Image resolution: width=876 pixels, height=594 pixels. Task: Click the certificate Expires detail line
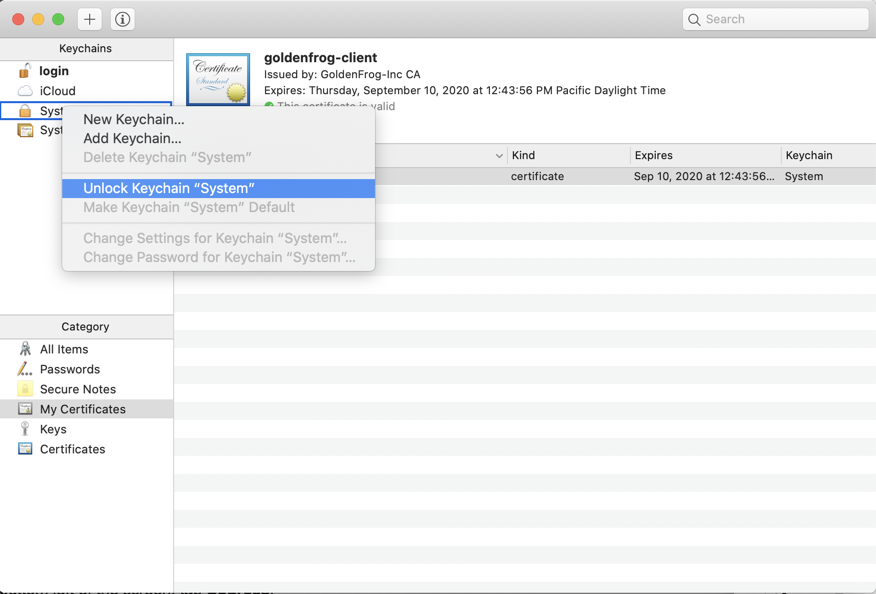pos(464,91)
